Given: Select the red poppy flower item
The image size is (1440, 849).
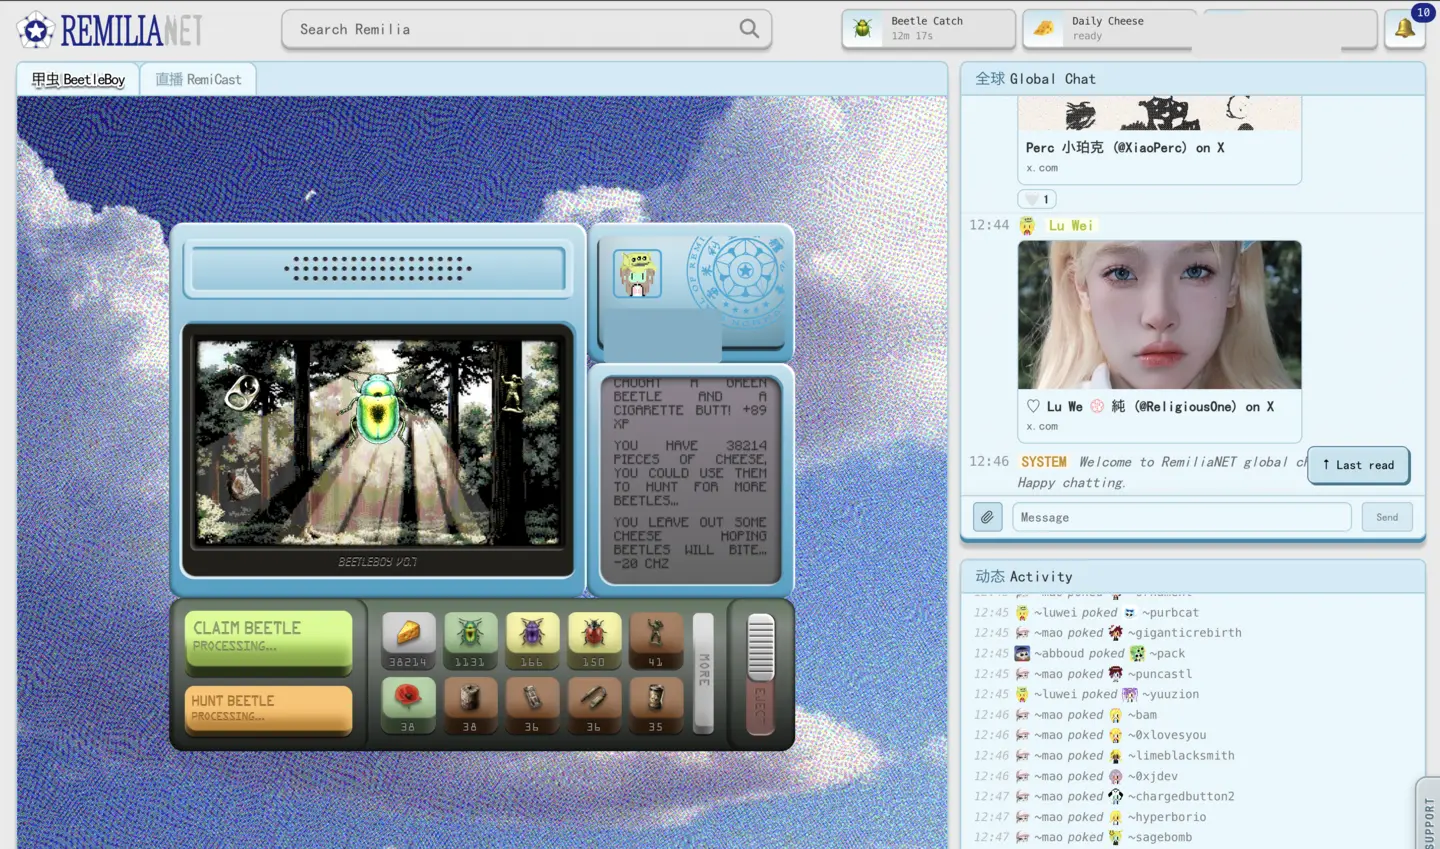Looking at the screenshot, I should (408, 705).
